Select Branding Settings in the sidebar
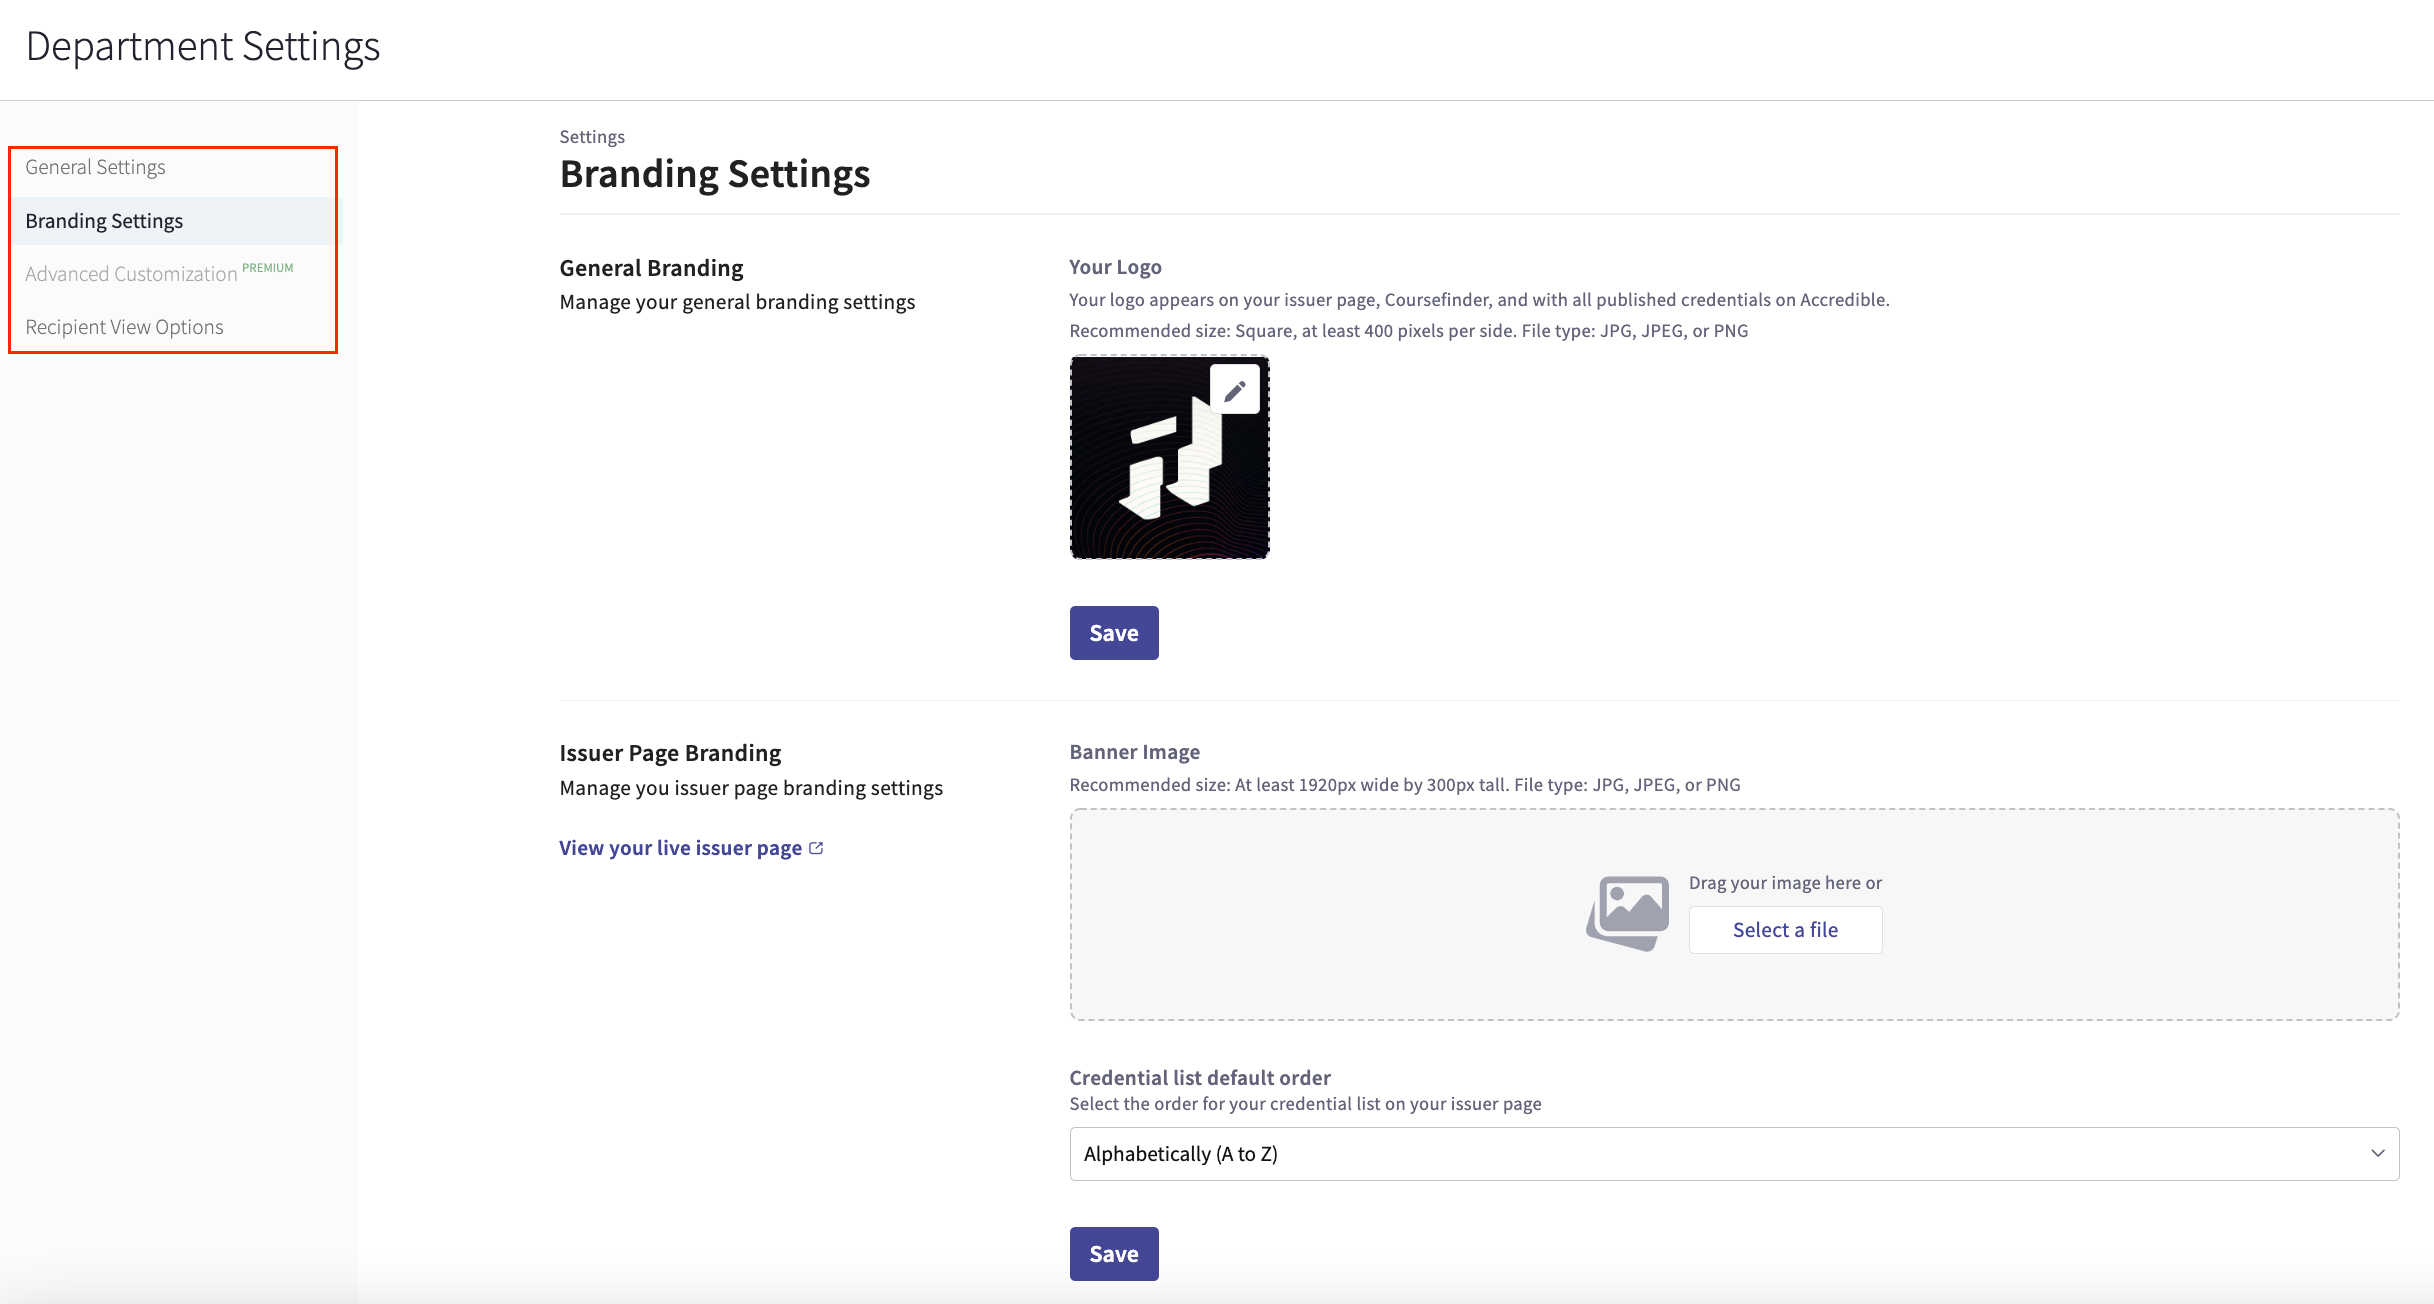The image size is (2434, 1304). [x=104, y=221]
